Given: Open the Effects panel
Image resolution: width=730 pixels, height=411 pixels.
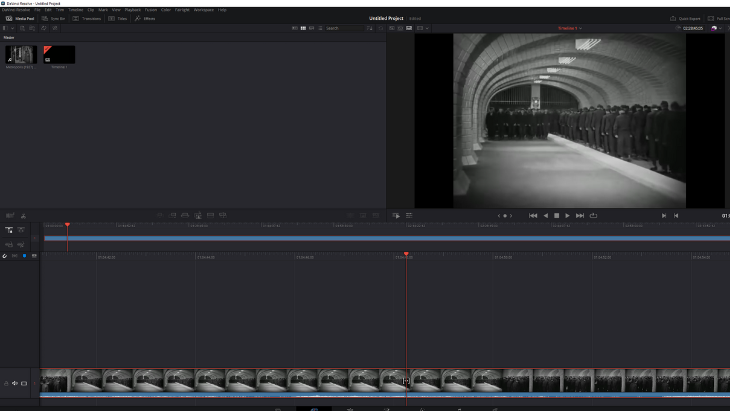Looking at the screenshot, I should pos(145,18).
